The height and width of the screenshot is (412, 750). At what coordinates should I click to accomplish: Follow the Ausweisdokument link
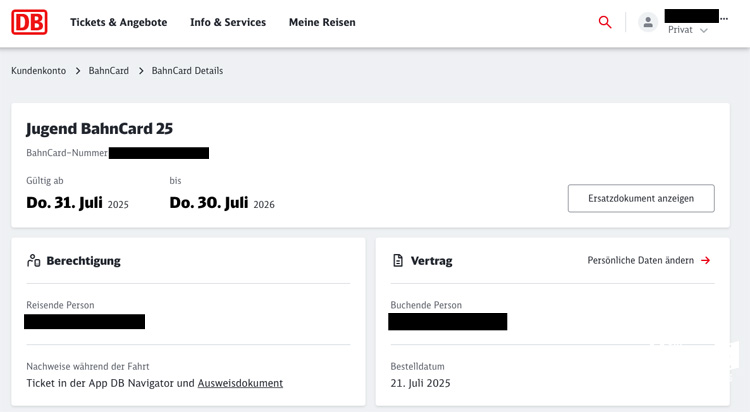(240, 383)
